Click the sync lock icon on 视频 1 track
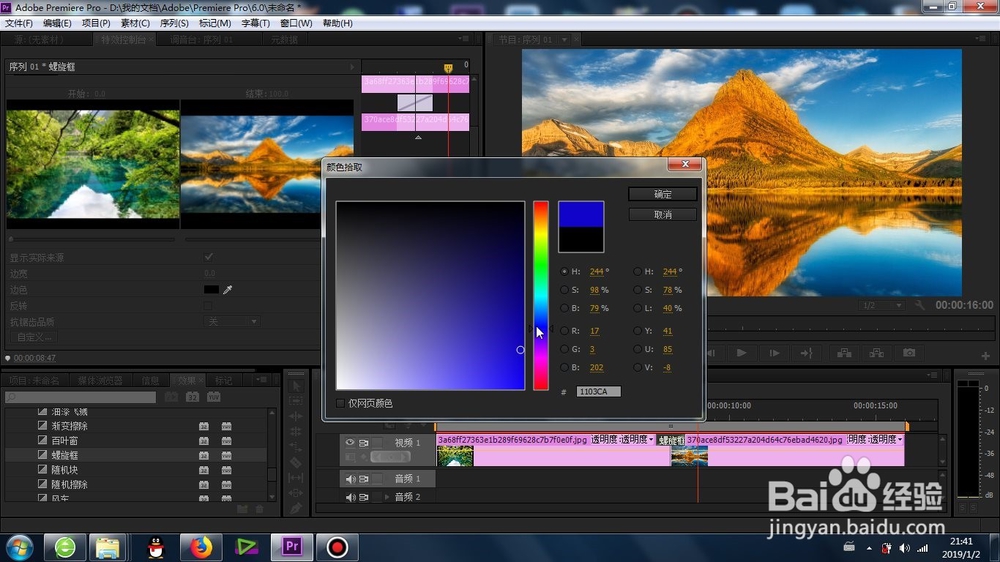This screenshot has width=1000, height=562. [364, 443]
